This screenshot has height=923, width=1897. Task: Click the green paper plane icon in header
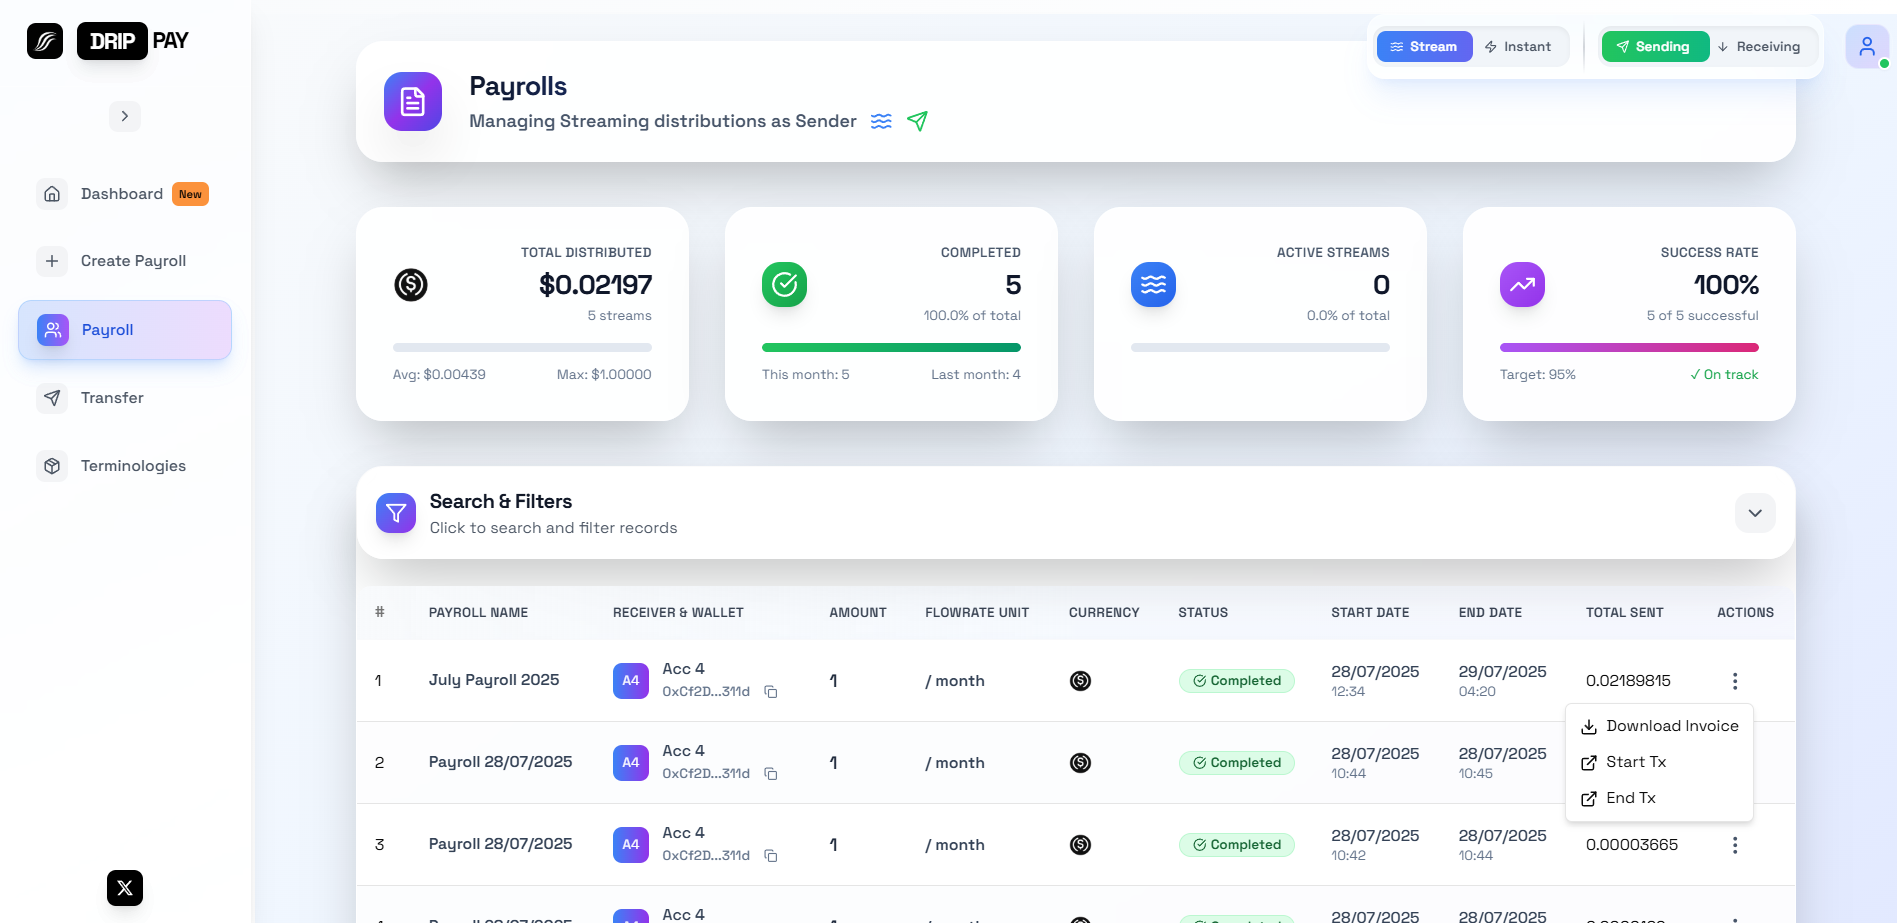click(x=917, y=121)
